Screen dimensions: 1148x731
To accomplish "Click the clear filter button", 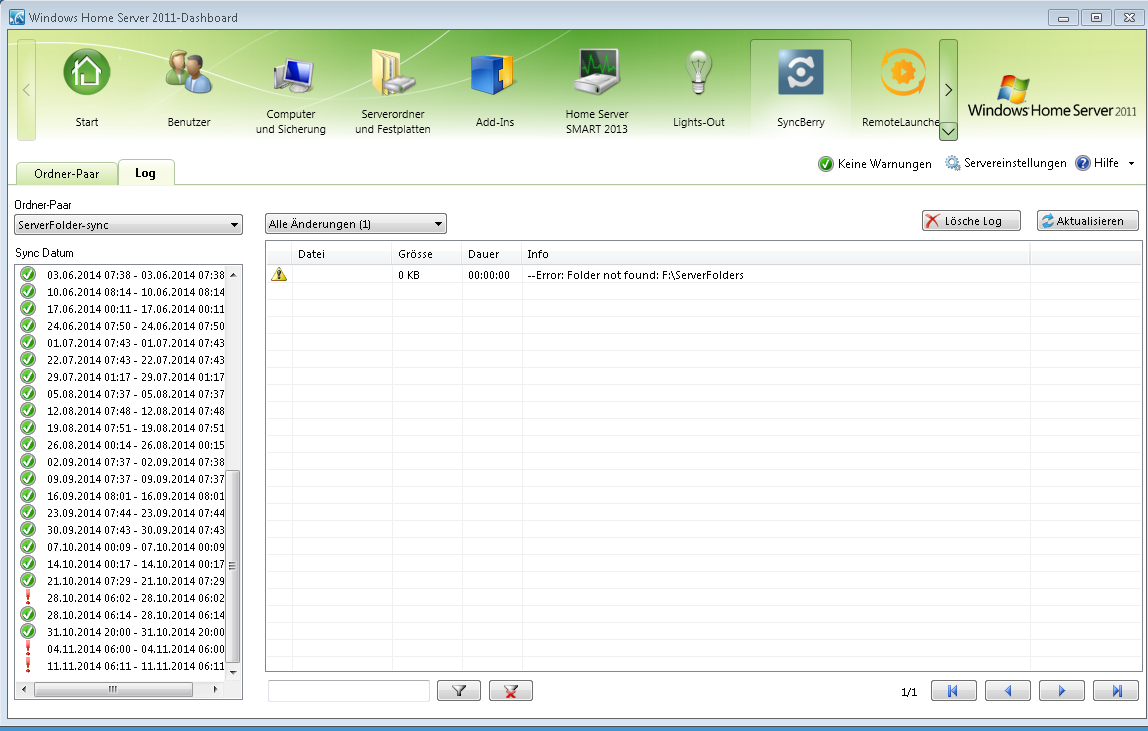I will pyautogui.click(x=510, y=691).
